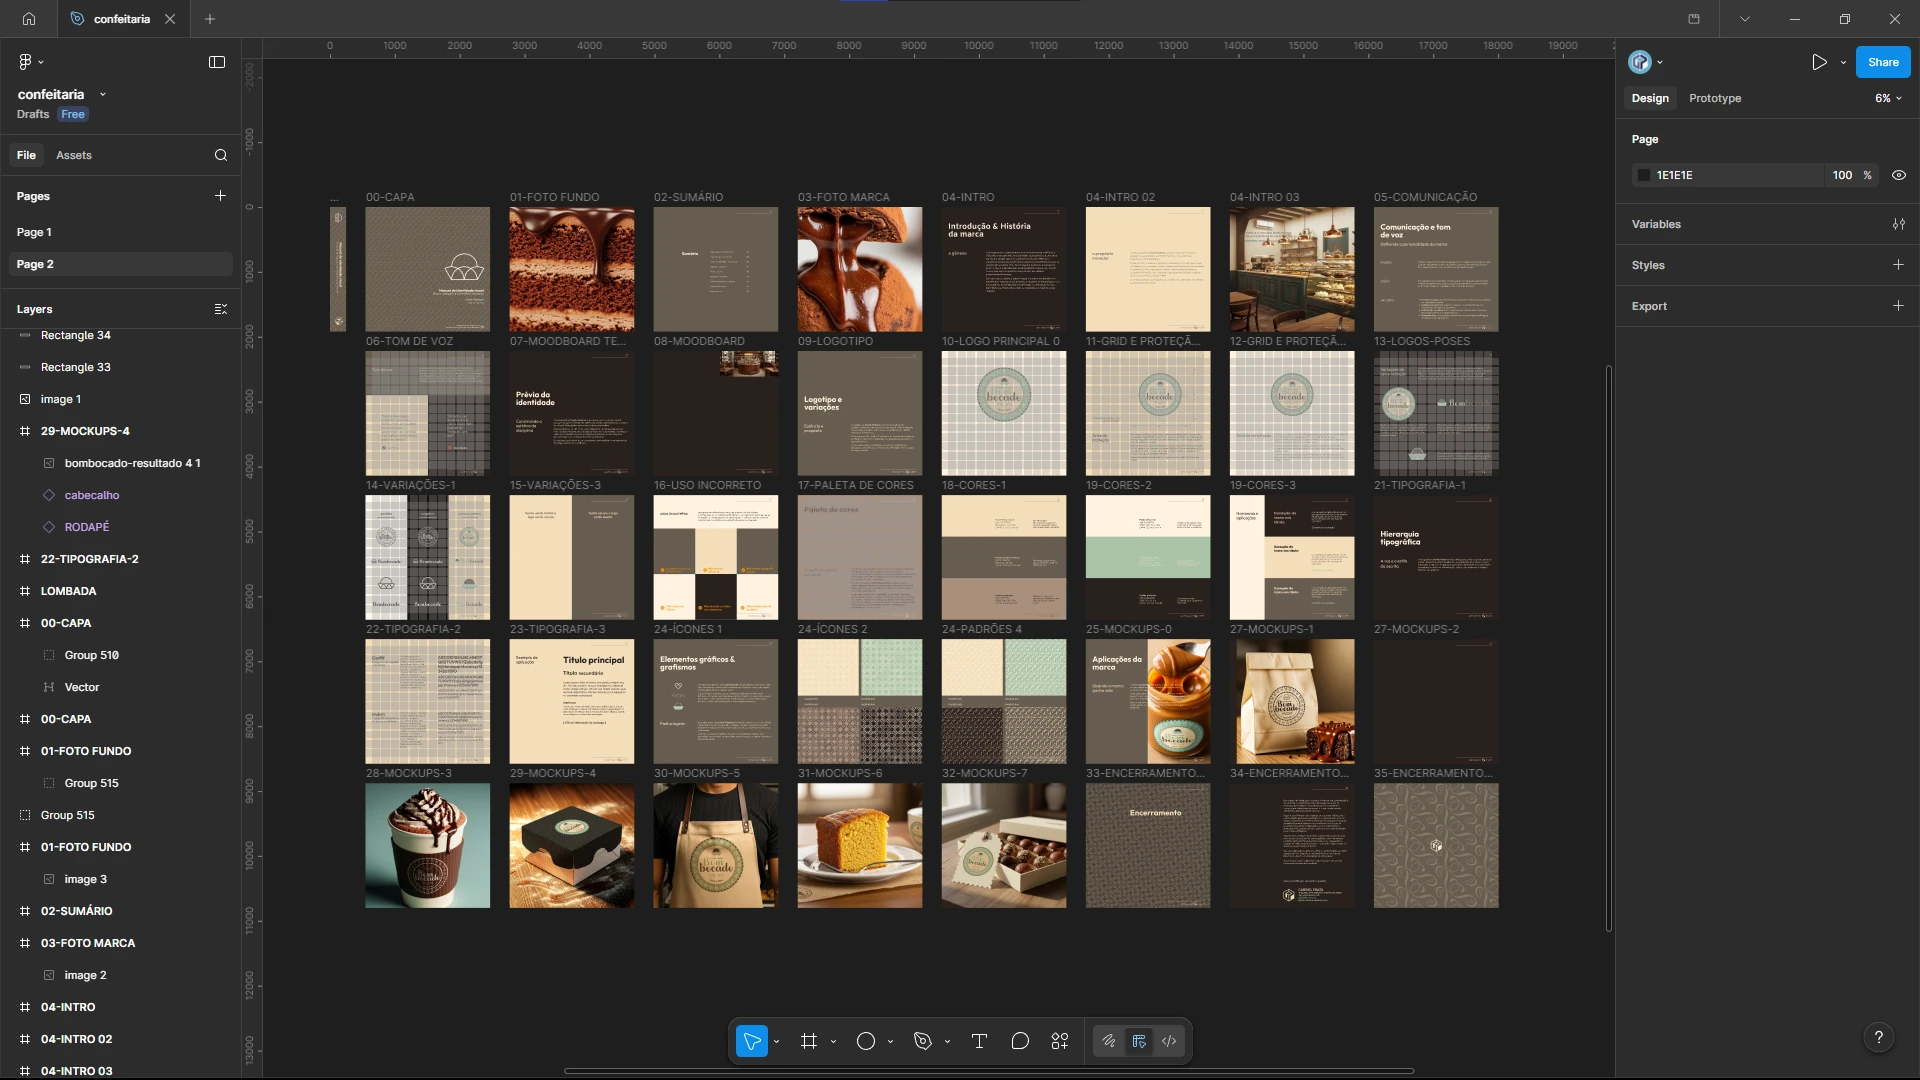
Task: Select the Ellipse shape tool
Action: tap(866, 1041)
